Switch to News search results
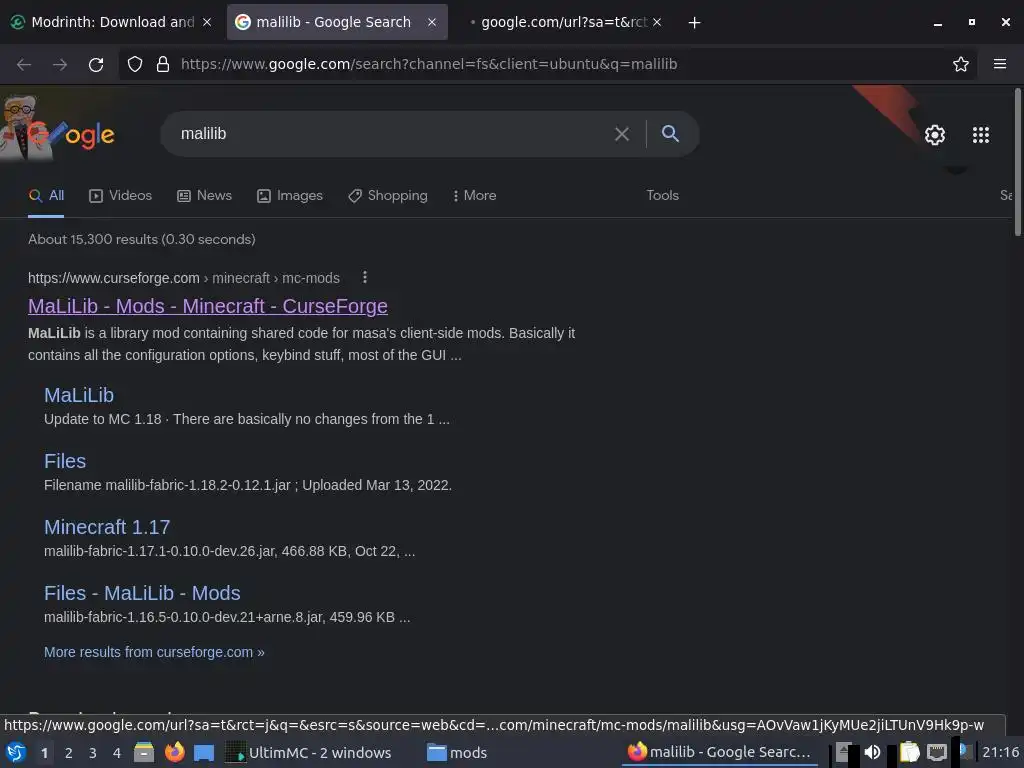This screenshot has height=768, width=1024. pos(204,196)
